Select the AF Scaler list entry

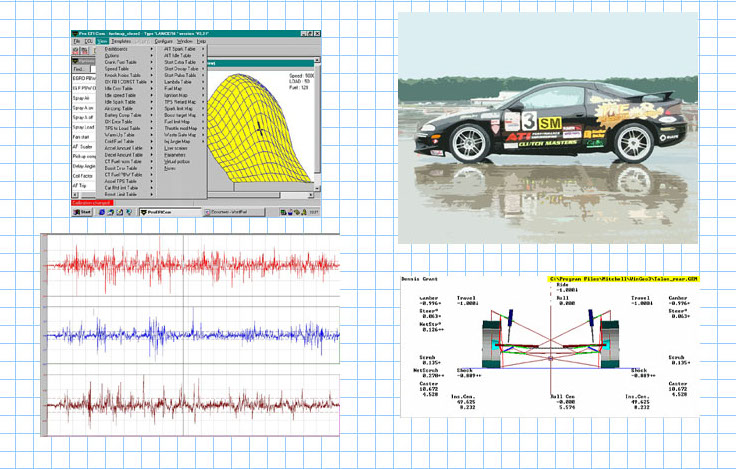point(84,147)
